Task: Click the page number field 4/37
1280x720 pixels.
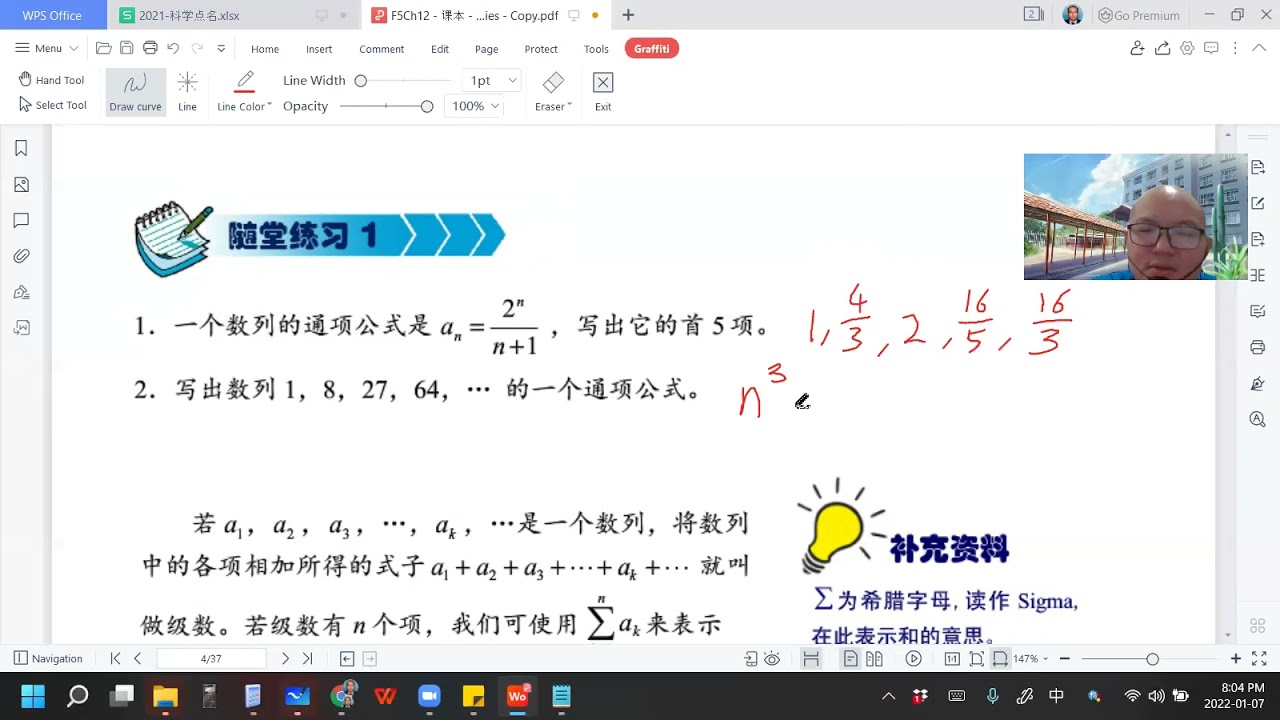Action: coord(211,659)
